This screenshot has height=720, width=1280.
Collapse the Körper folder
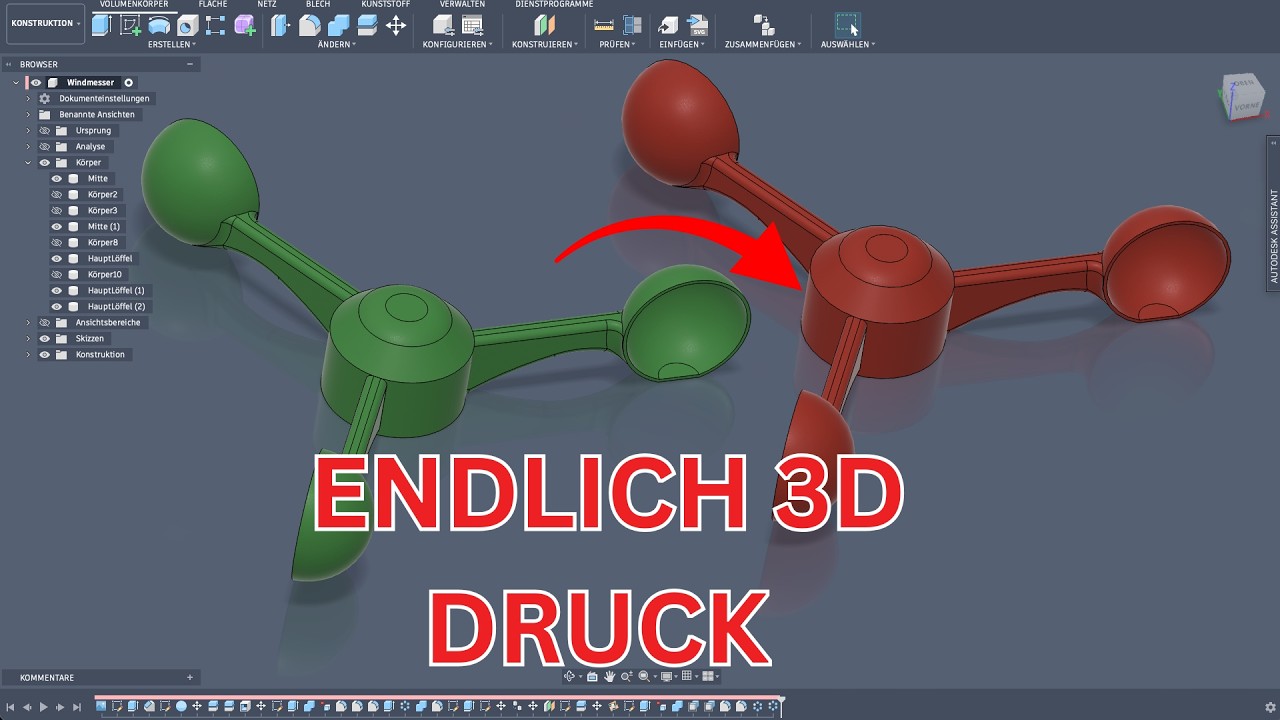point(29,162)
